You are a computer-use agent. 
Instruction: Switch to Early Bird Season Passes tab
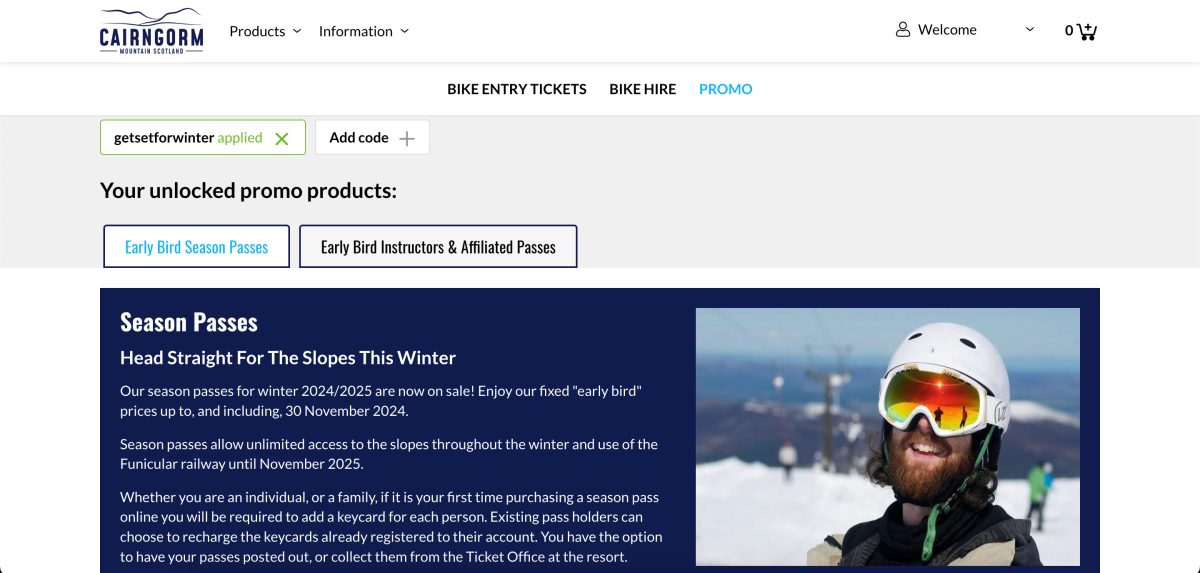pos(197,247)
